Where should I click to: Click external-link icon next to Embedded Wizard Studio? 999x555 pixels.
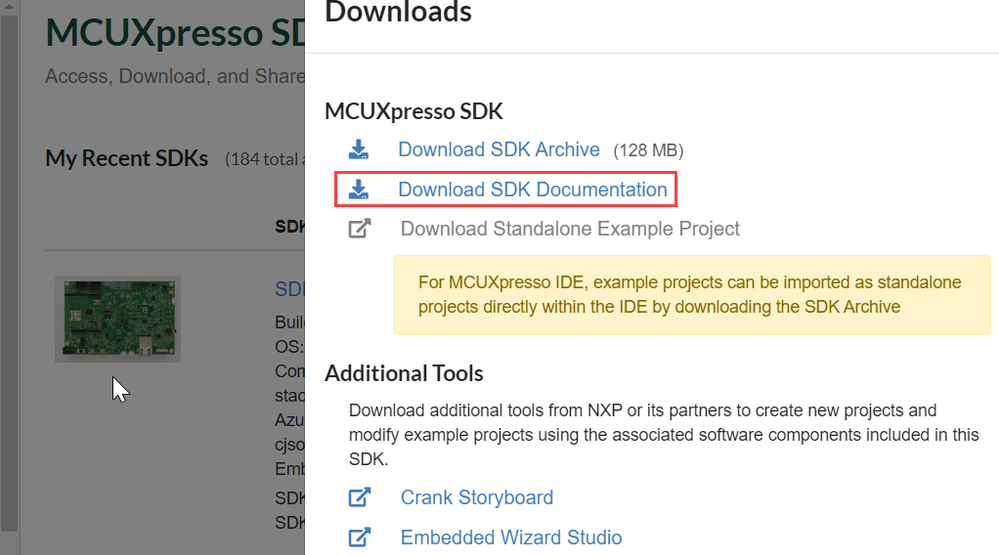point(359,537)
